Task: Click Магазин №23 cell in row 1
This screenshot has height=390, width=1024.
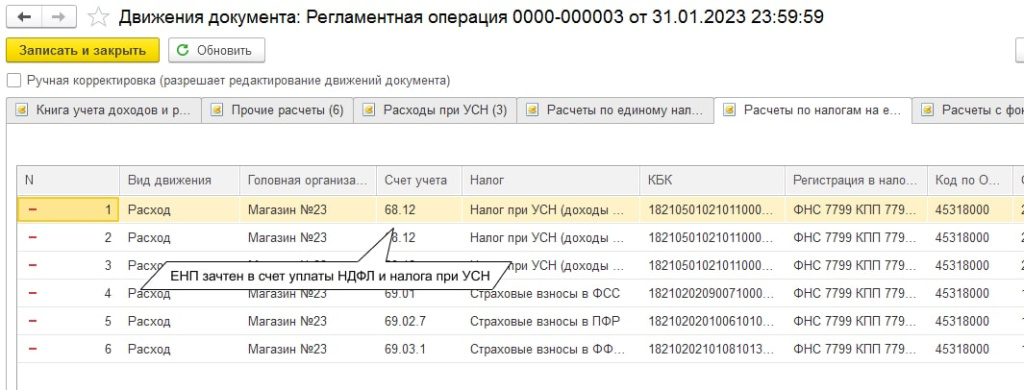Action: [x=308, y=210]
